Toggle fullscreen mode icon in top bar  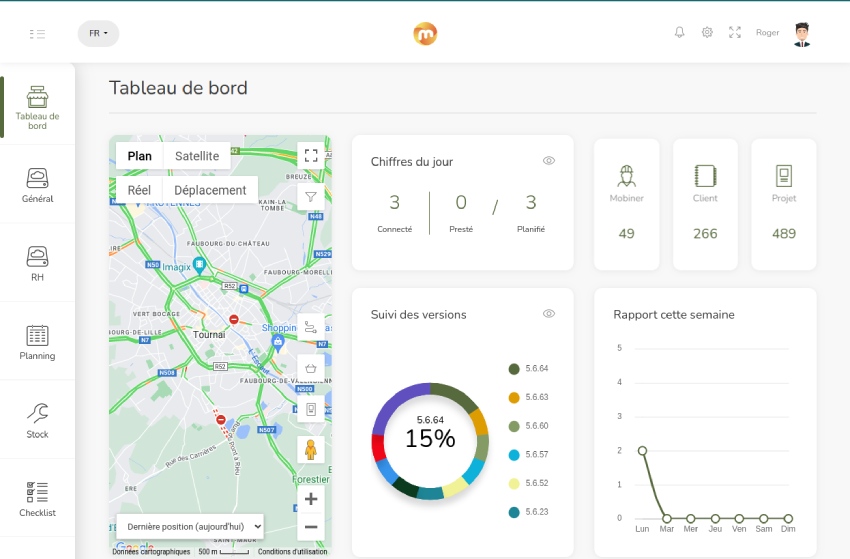coord(735,33)
